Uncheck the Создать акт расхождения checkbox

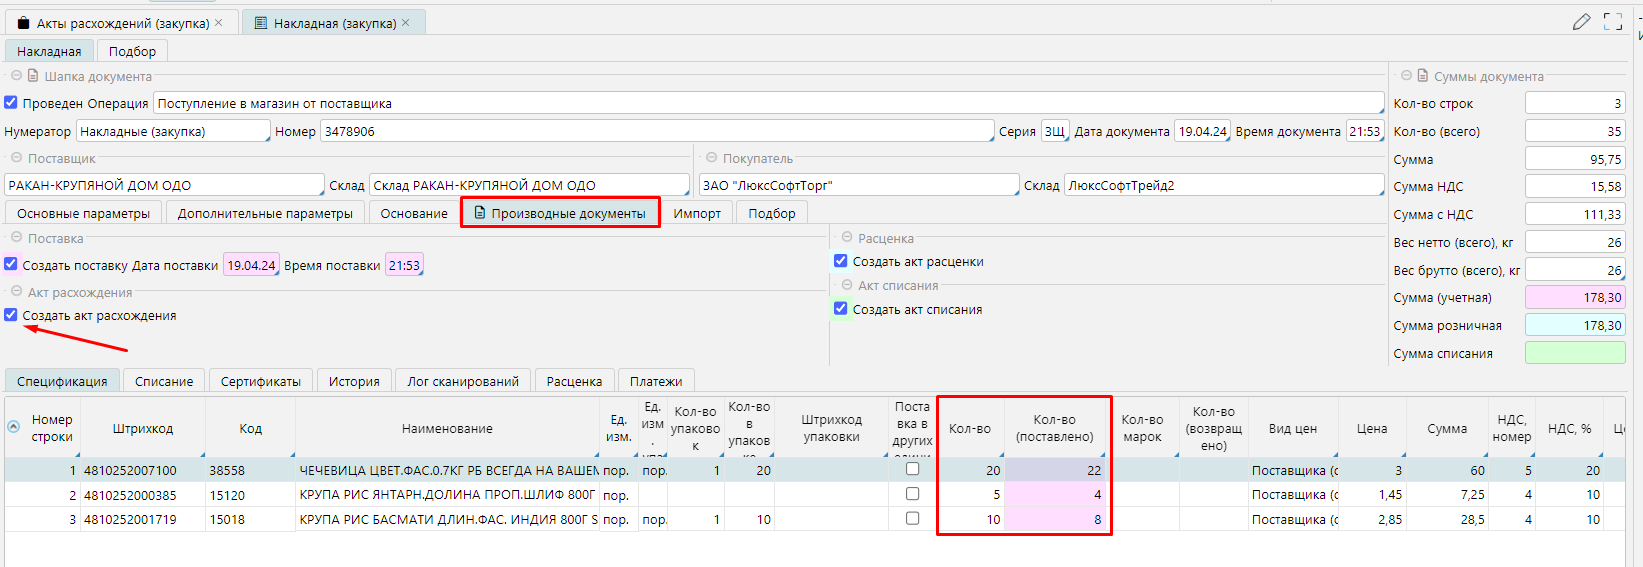11,315
